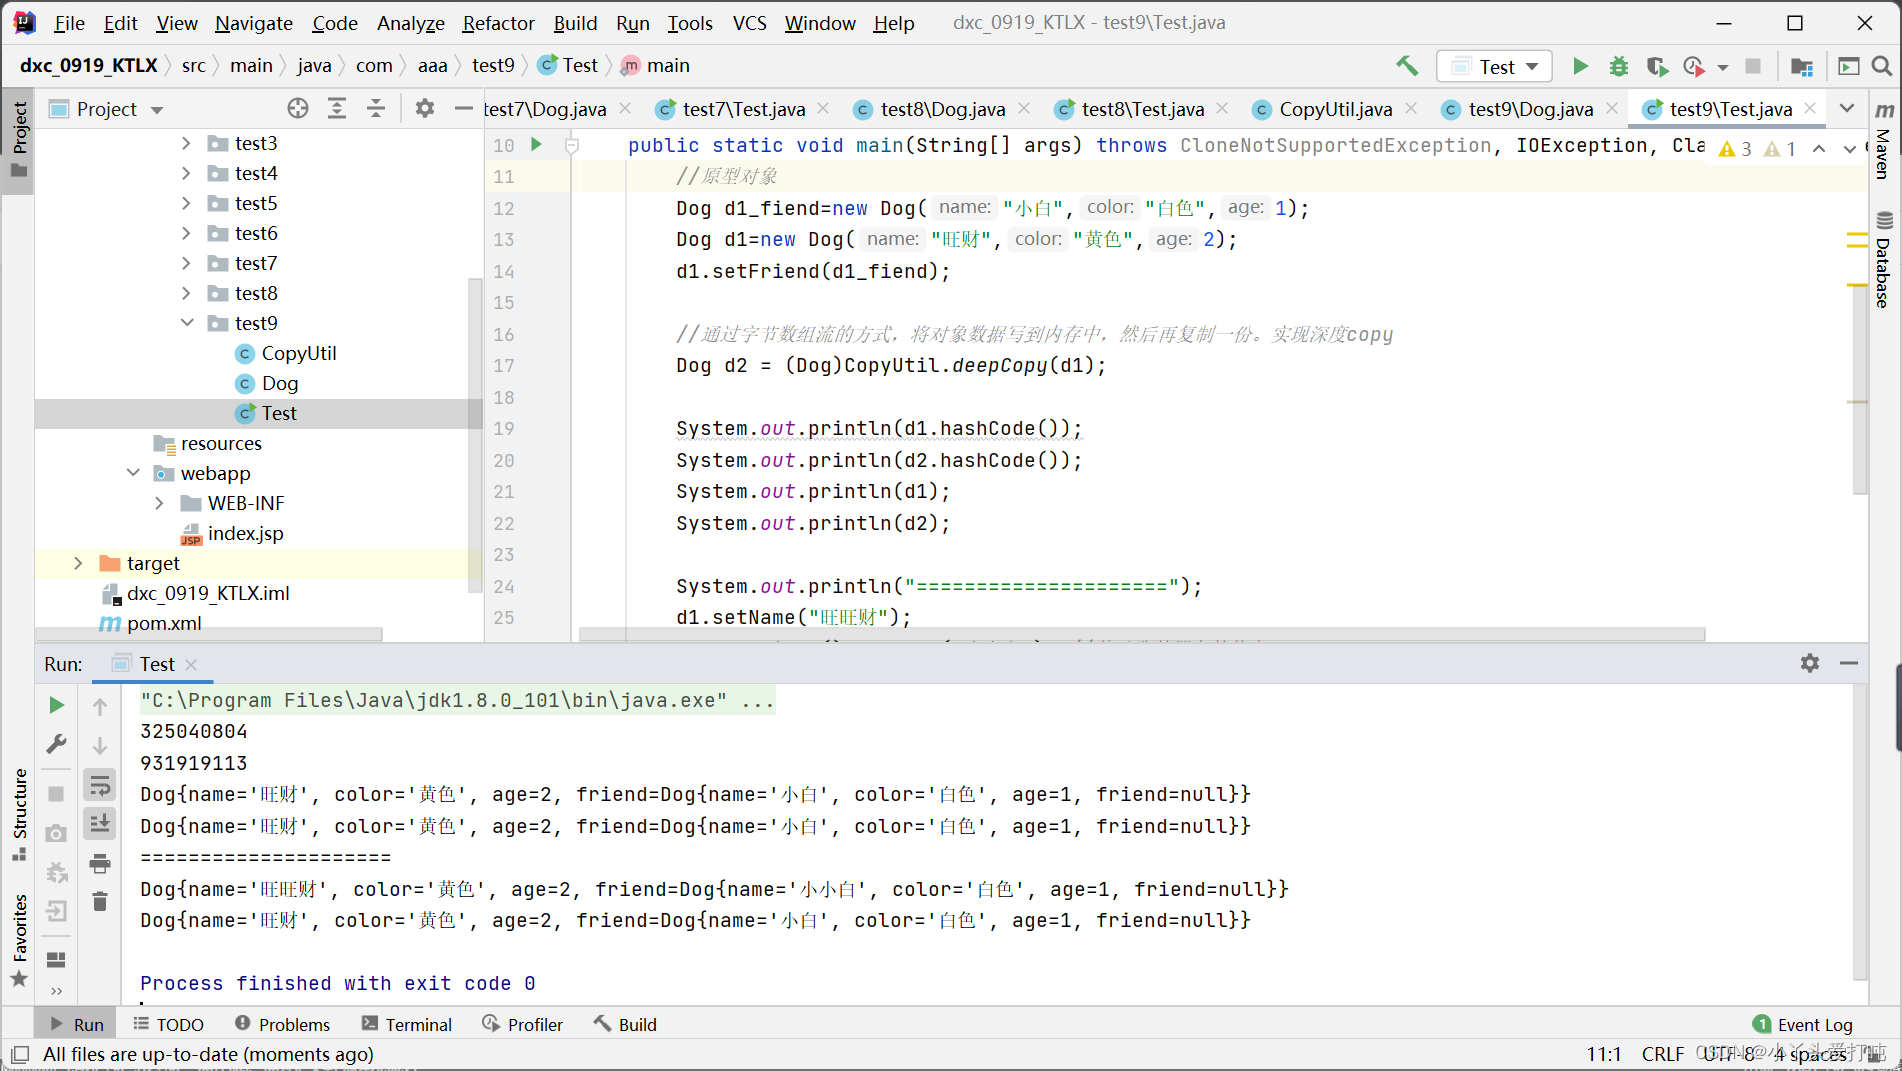Switch to test8\Dog.java tab

[x=942, y=109]
